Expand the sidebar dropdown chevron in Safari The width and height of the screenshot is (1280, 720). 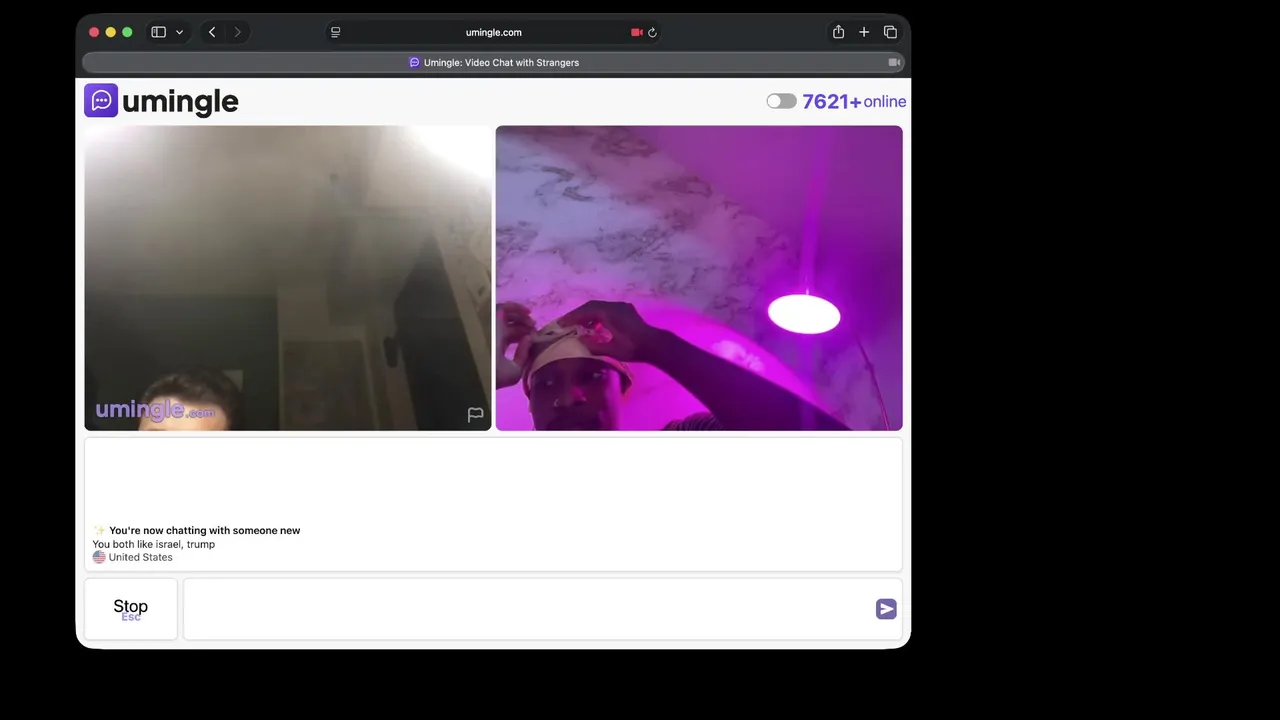click(x=180, y=32)
